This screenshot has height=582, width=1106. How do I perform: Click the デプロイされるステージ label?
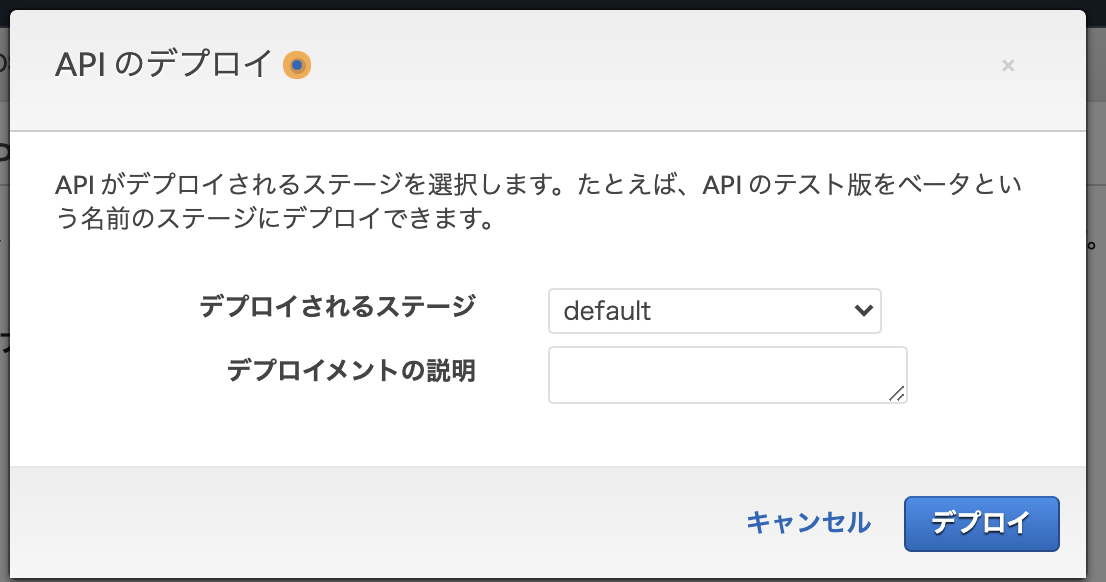(x=337, y=306)
